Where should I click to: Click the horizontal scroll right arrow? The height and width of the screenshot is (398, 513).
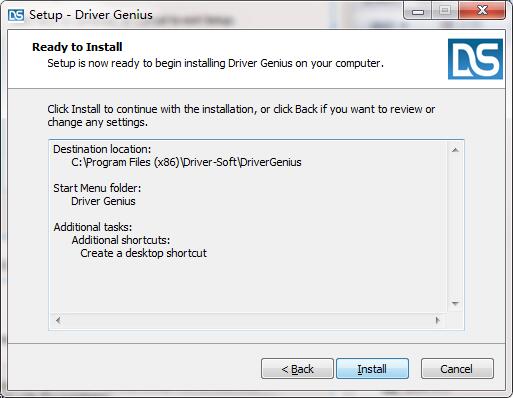pyautogui.click(x=438, y=320)
